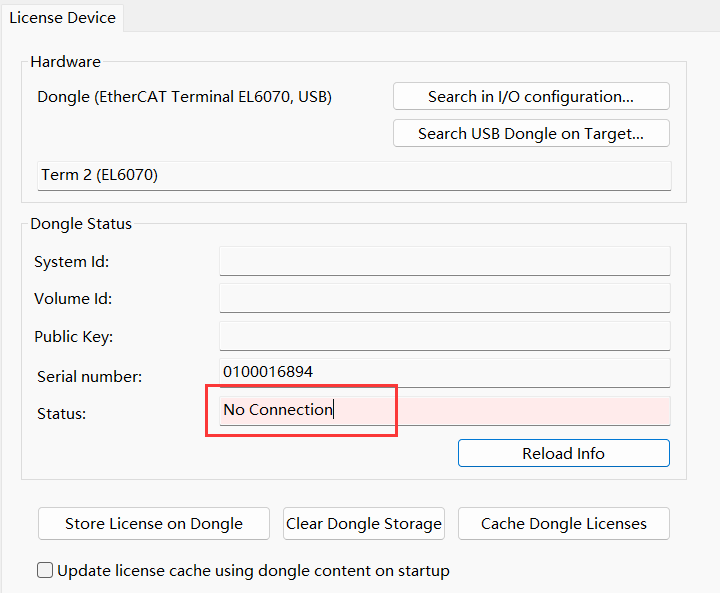
Task: Click into the Volume Id field
Action: coord(444,298)
